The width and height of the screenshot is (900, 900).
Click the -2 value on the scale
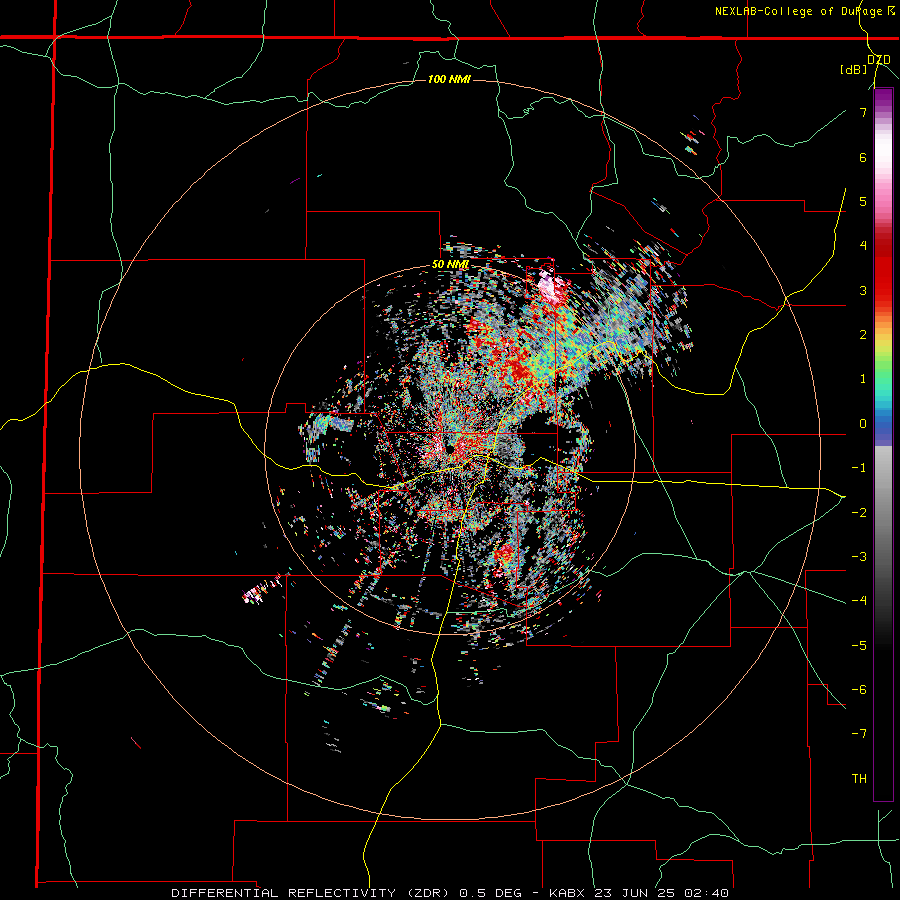[859, 512]
